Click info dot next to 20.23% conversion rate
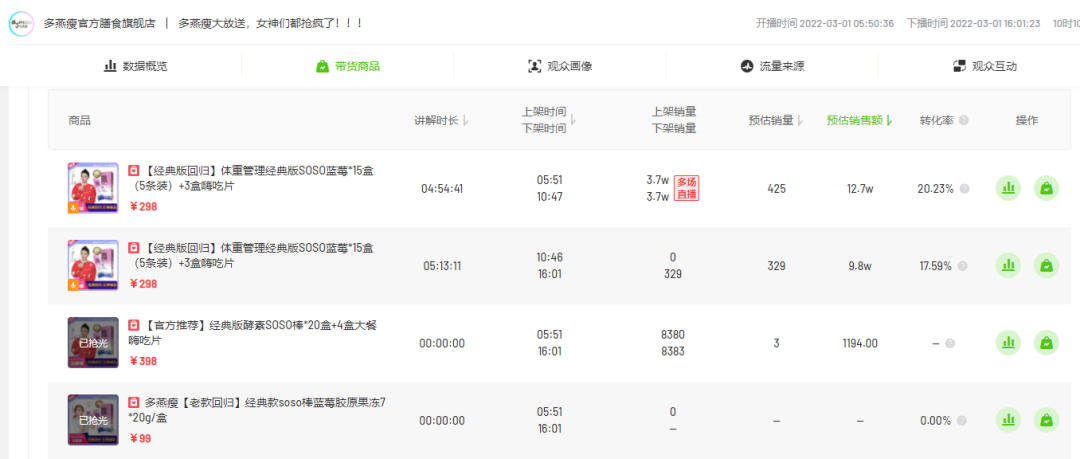1080x459 pixels. [x=964, y=188]
